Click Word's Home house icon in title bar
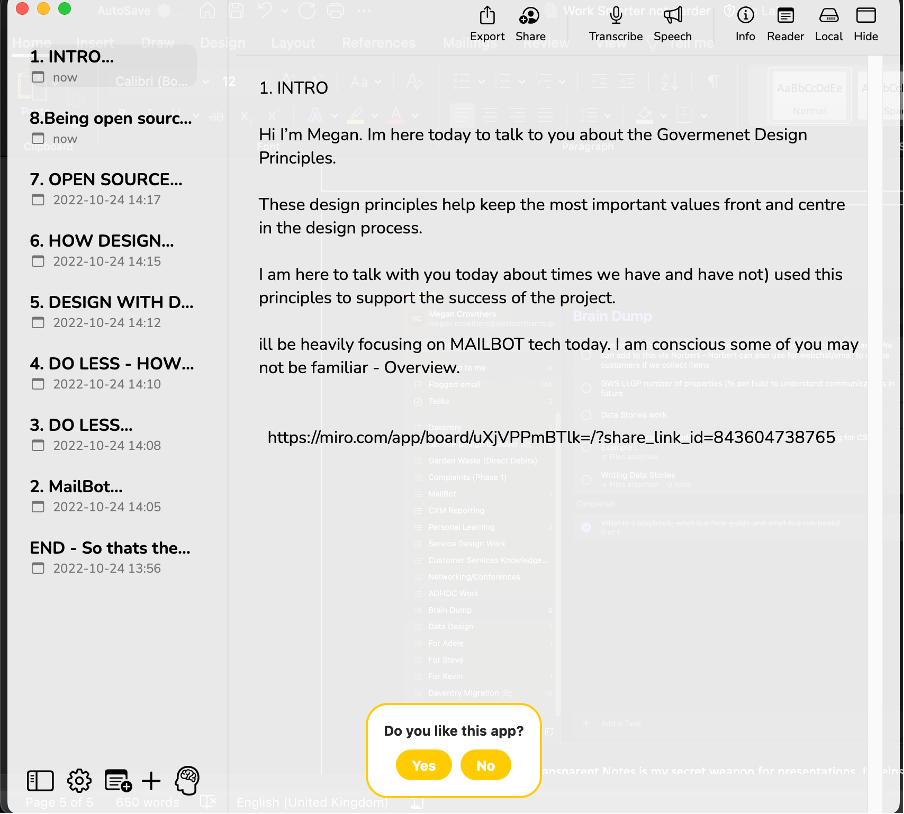 coord(207,11)
